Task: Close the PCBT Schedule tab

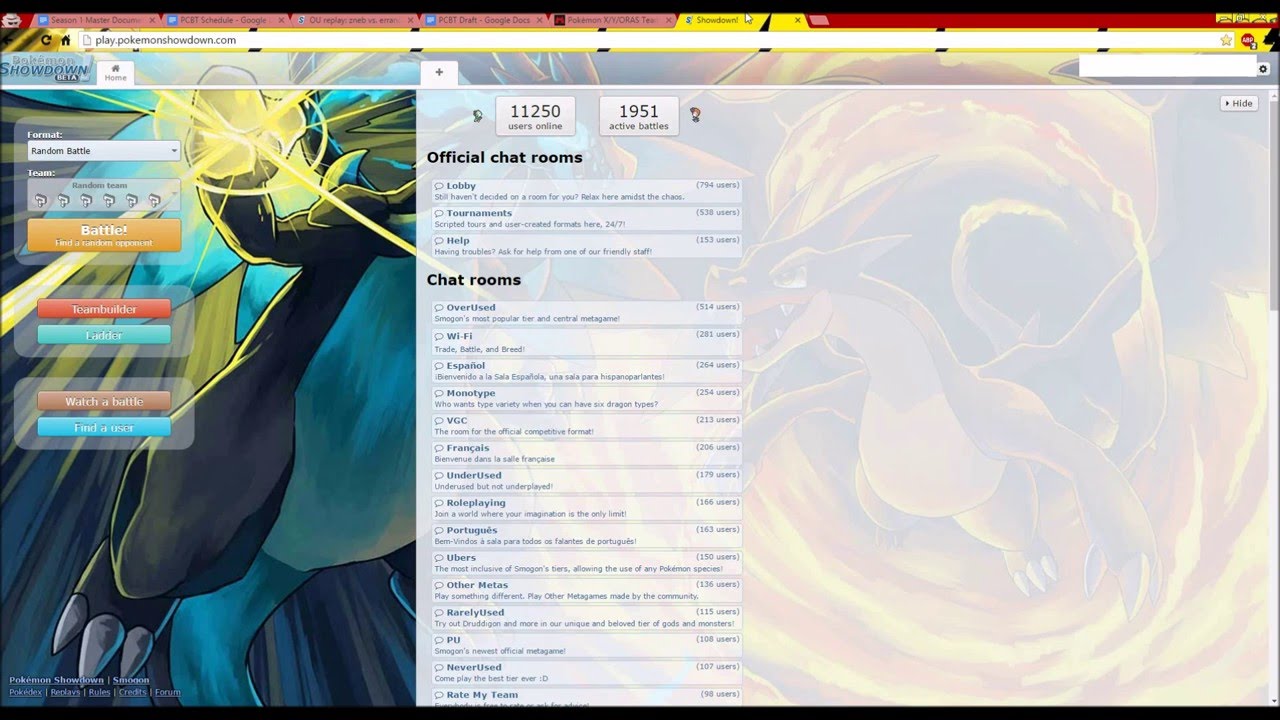Action: (x=280, y=20)
